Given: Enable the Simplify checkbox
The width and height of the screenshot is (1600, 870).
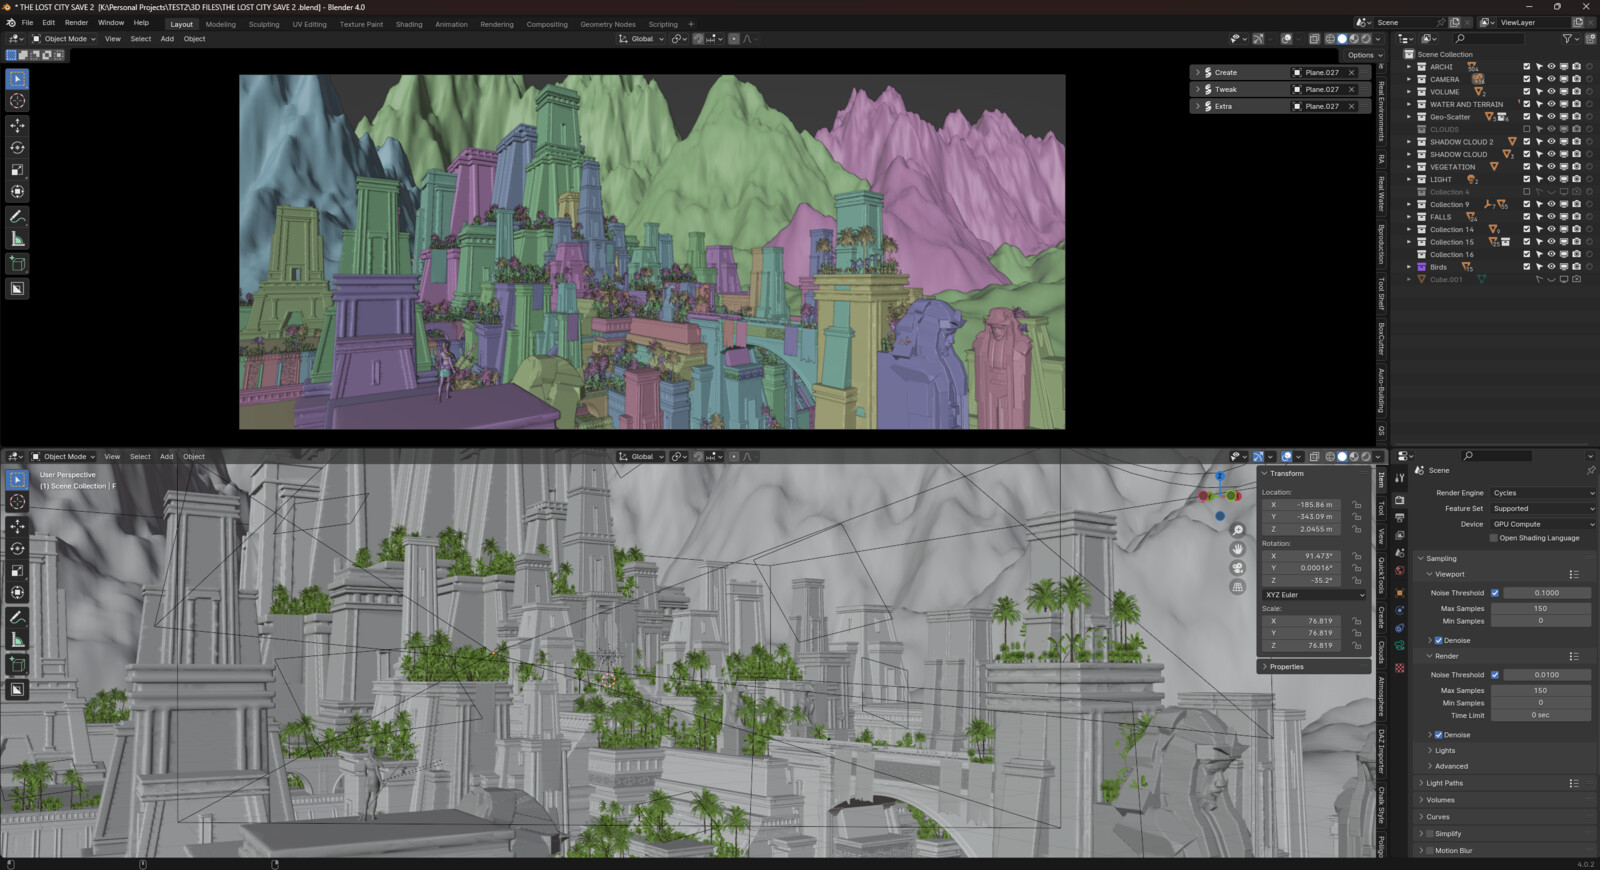Looking at the screenshot, I should pos(1430,834).
